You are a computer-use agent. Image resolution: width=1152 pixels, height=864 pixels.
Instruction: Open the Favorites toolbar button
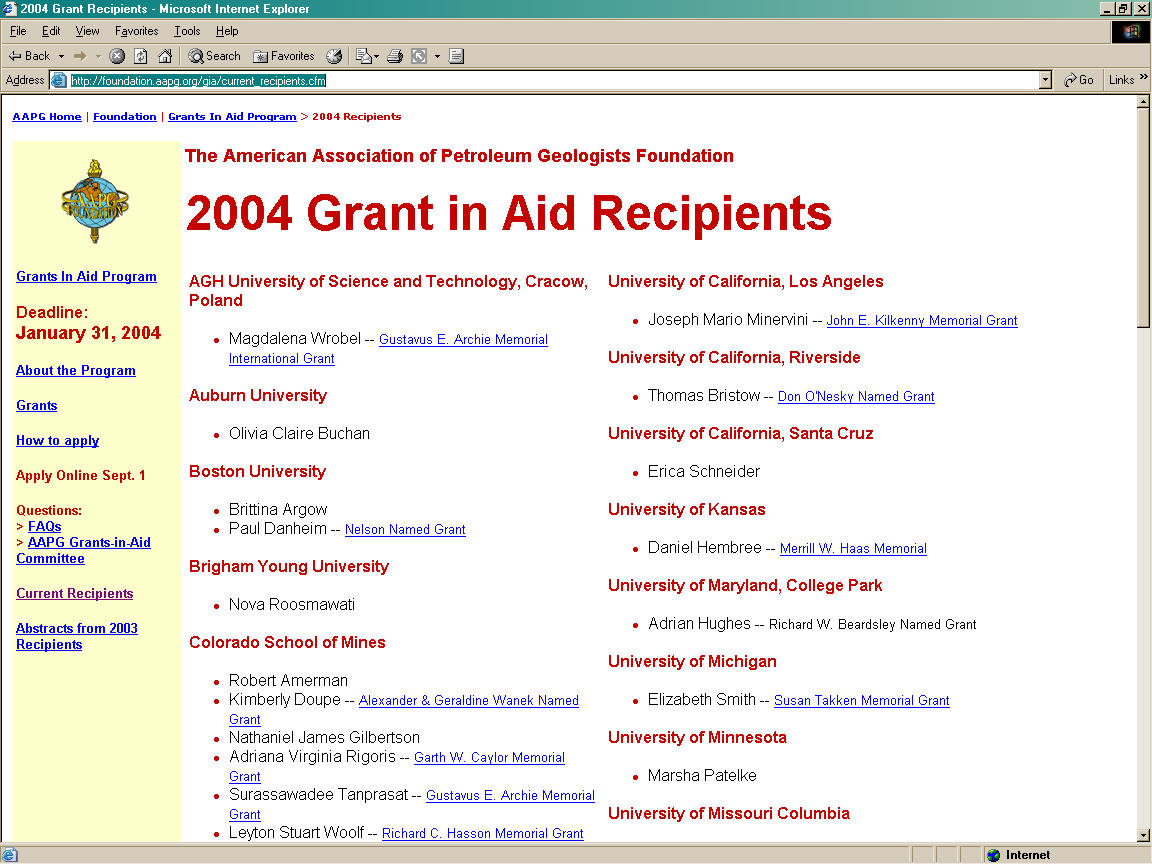[x=284, y=56]
